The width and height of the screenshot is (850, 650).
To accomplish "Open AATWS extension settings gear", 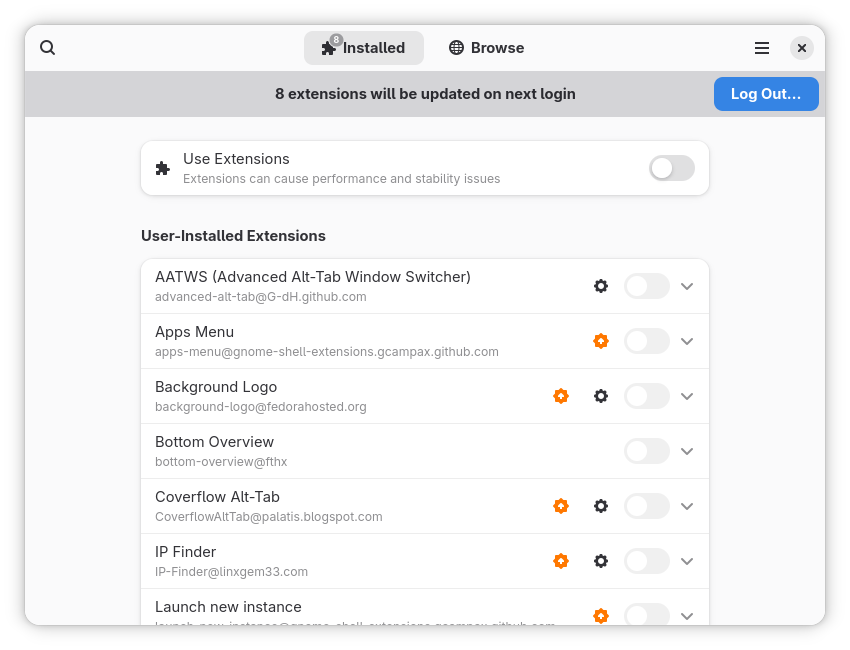I will (601, 286).
